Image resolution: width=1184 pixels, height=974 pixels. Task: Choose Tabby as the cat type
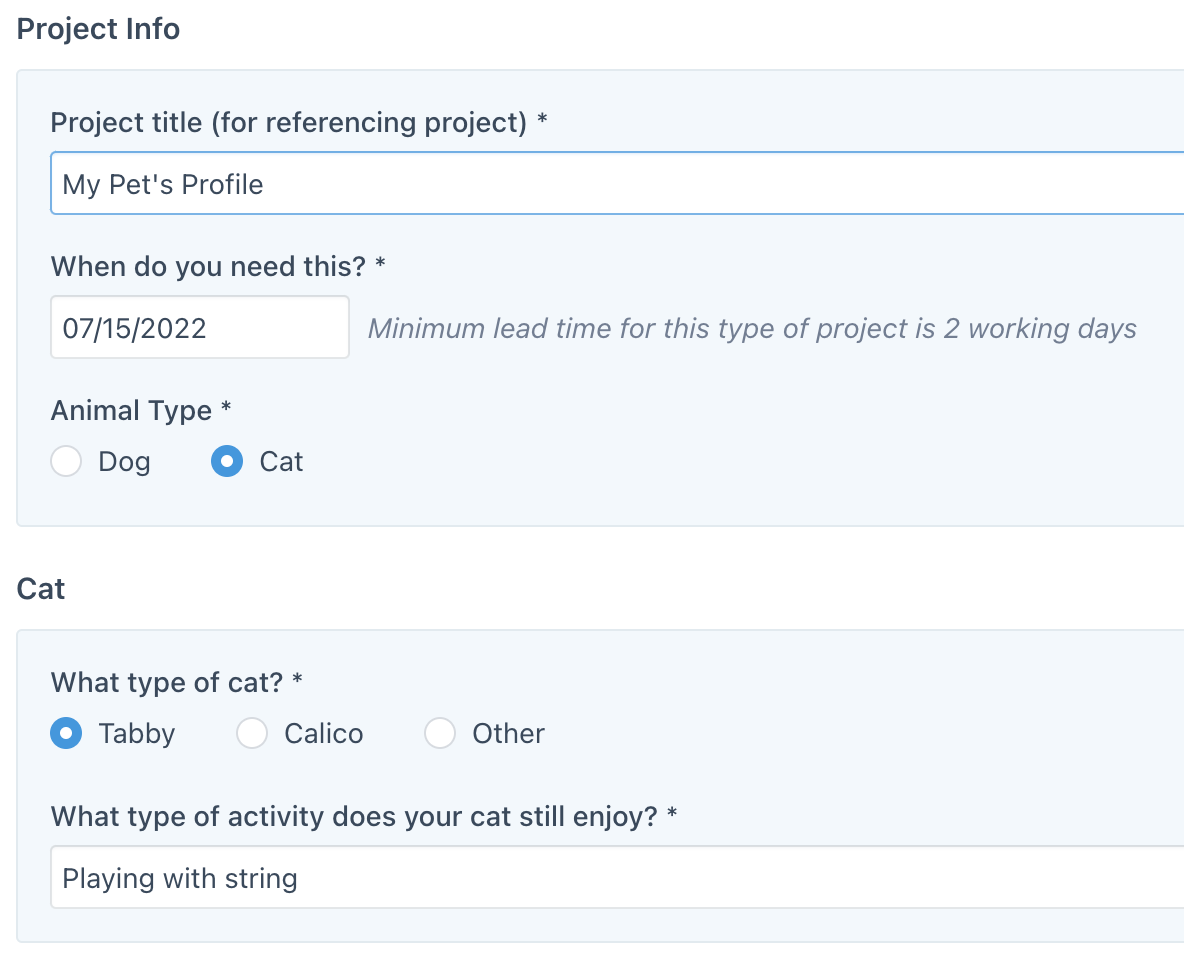pyautogui.click(x=66, y=733)
